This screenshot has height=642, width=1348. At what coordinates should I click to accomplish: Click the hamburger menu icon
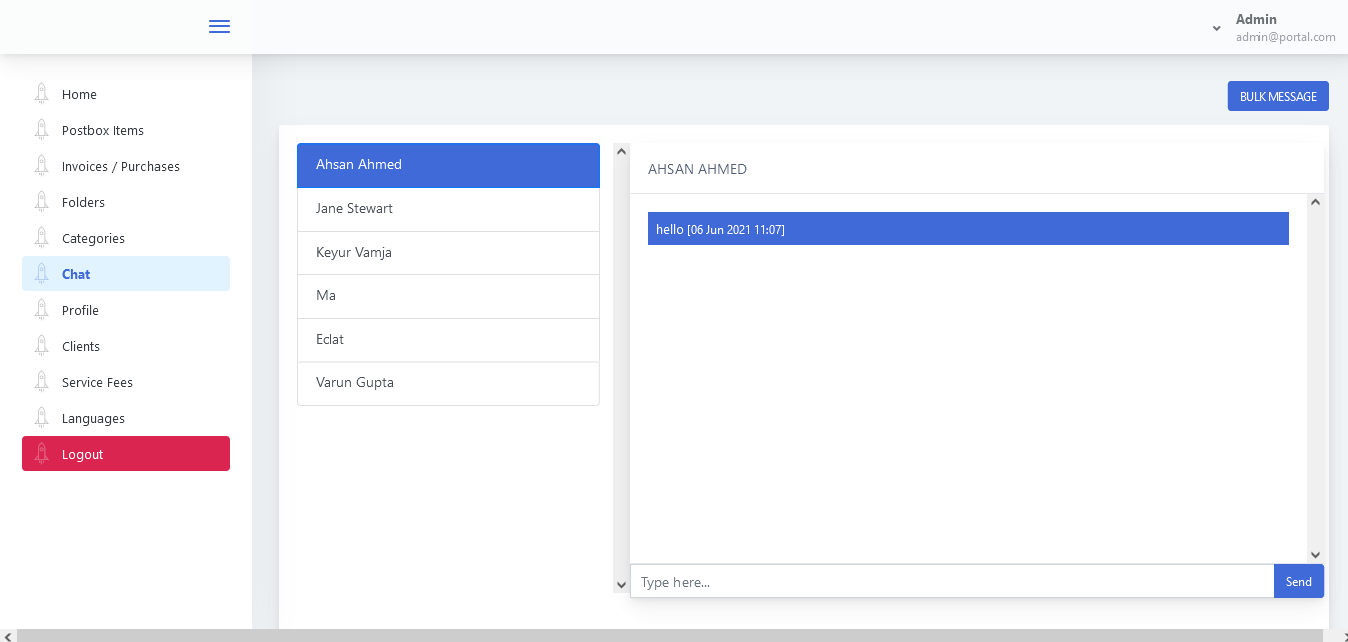219,26
